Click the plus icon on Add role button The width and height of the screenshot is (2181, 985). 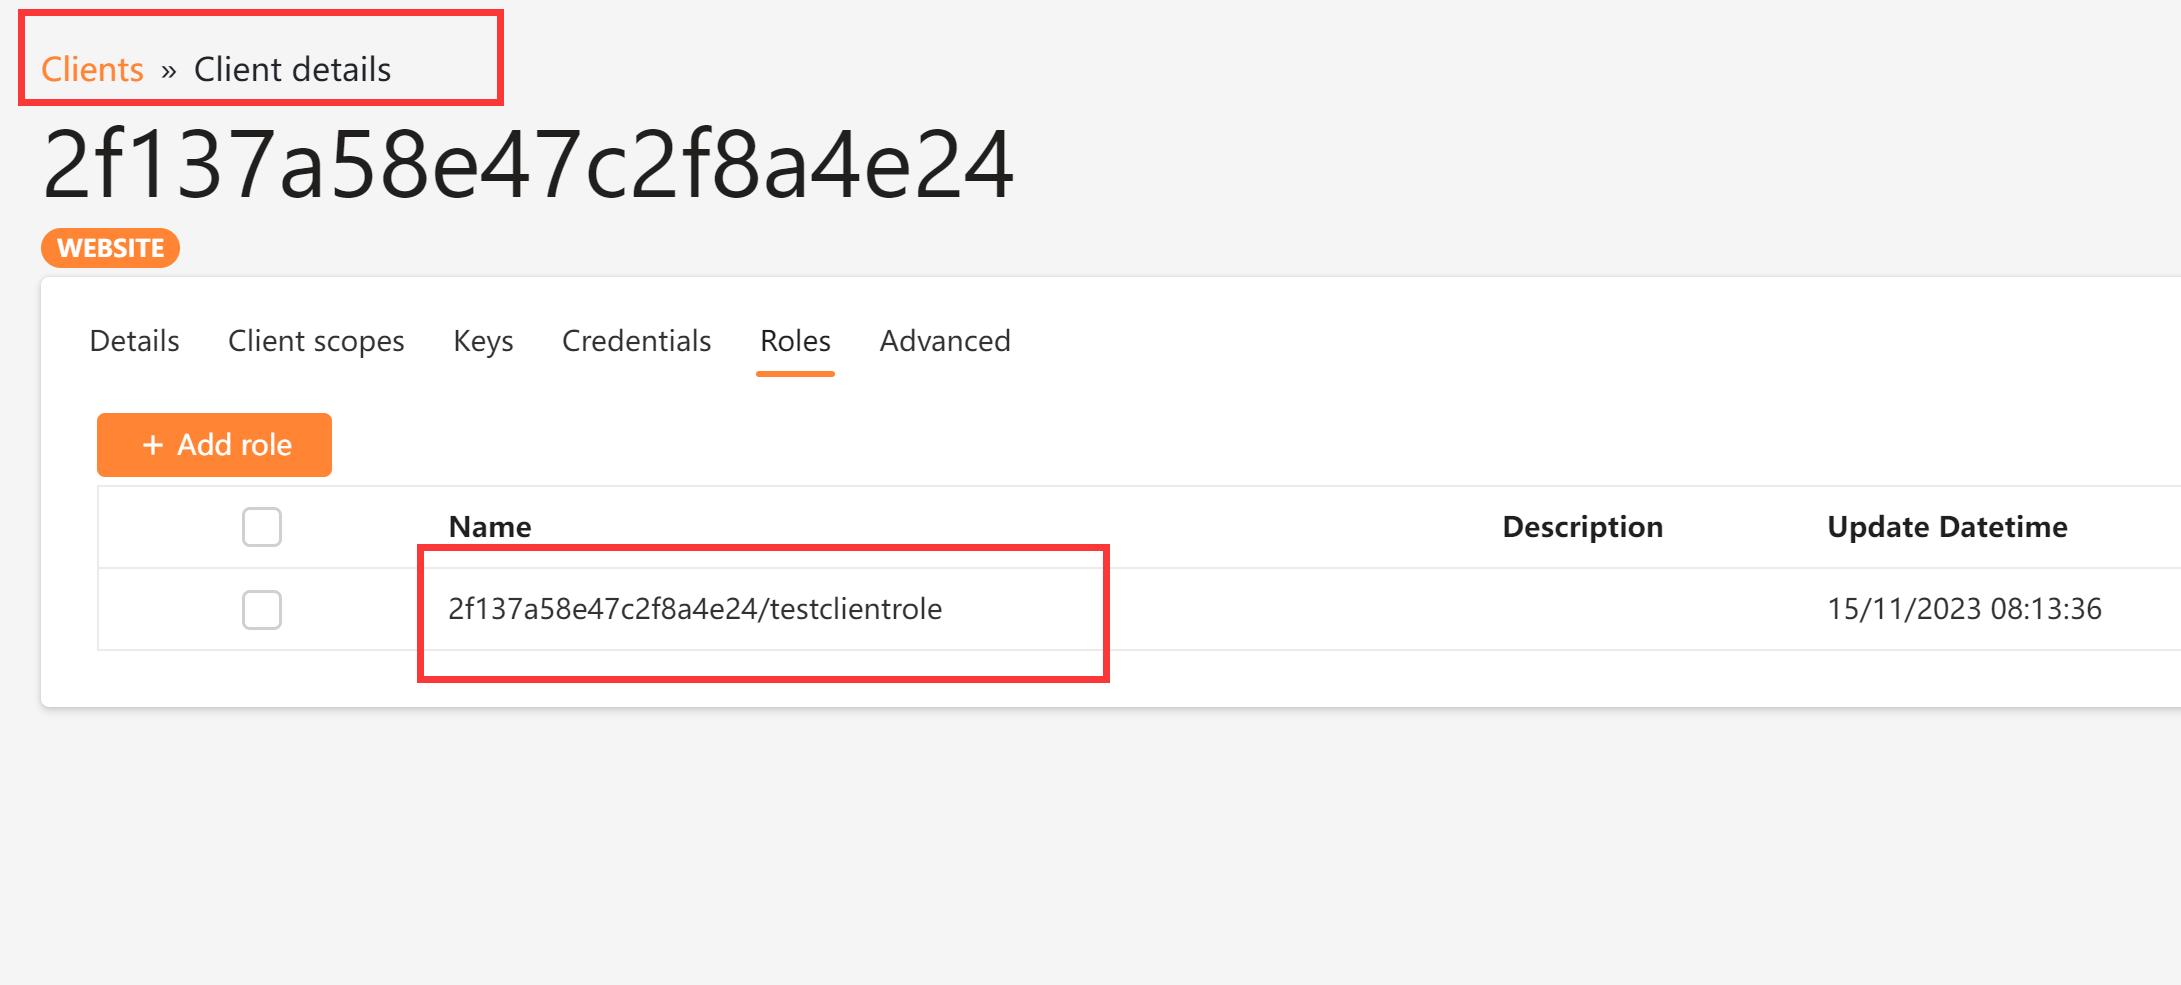click(154, 445)
